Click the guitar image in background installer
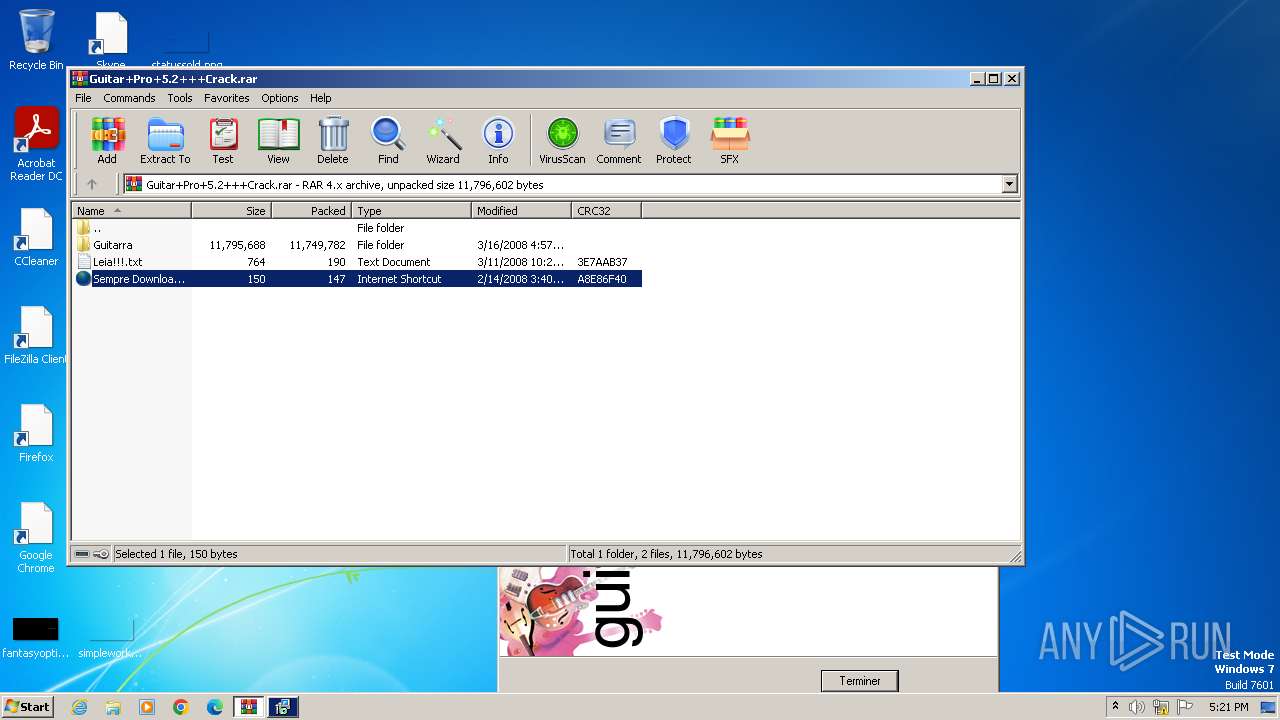Screen dimensions: 1280x720 coord(580,610)
